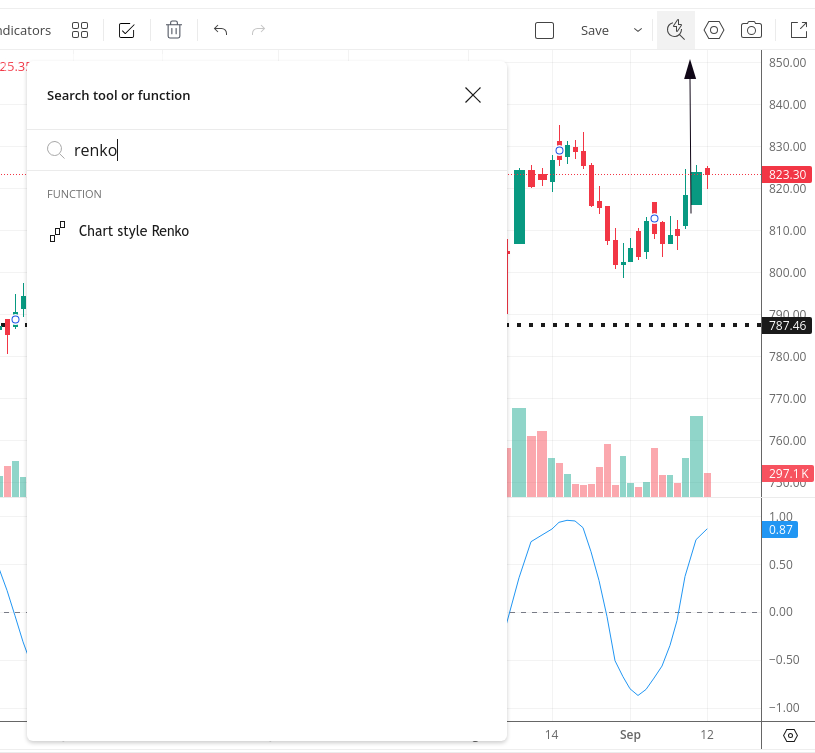Open chart settings hexagon icon

coord(714,30)
